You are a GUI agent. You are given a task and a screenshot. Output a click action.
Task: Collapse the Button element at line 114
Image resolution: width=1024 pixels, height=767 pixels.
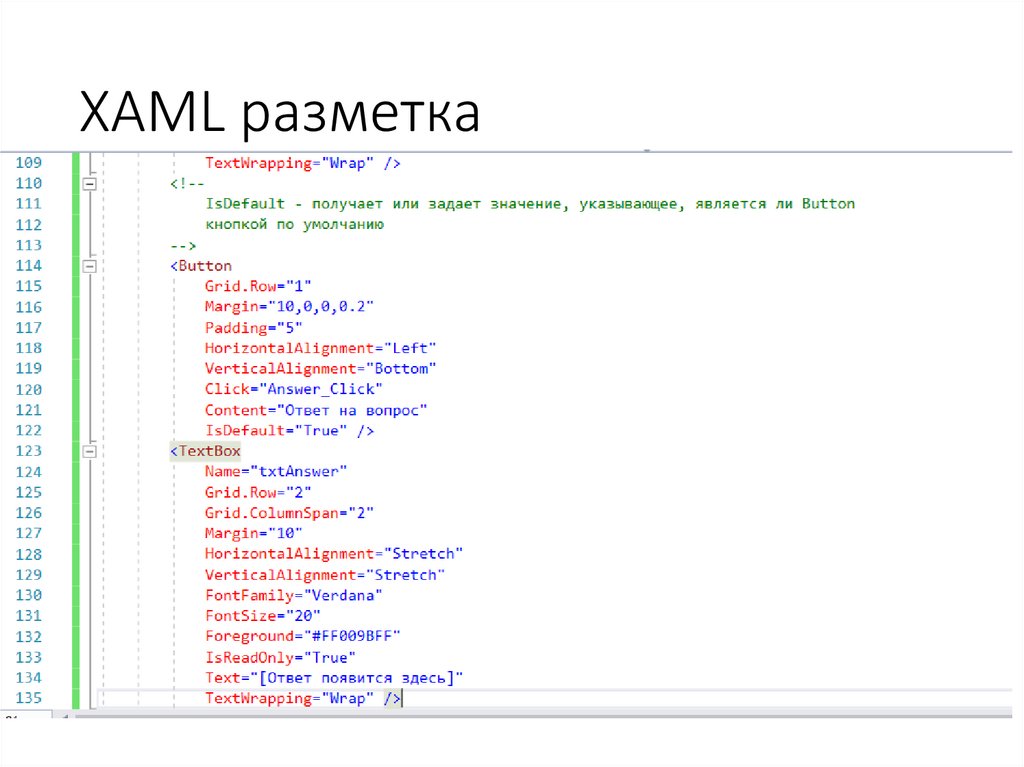[x=89, y=265]
